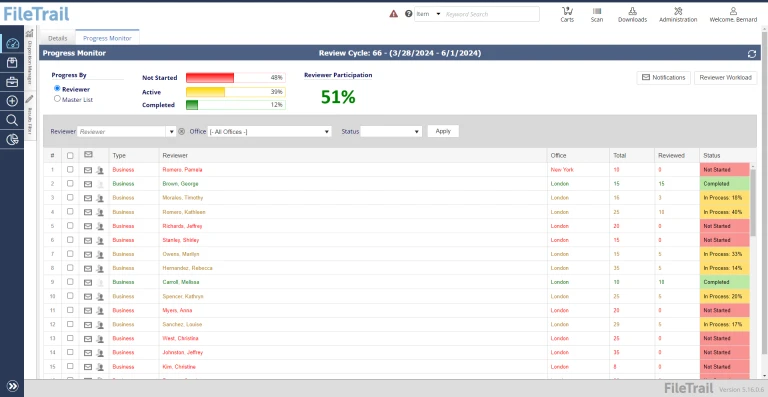The image size is (768, 397).
Task: Open the Welcome, Bernard user menu
Action: [733, 14]
